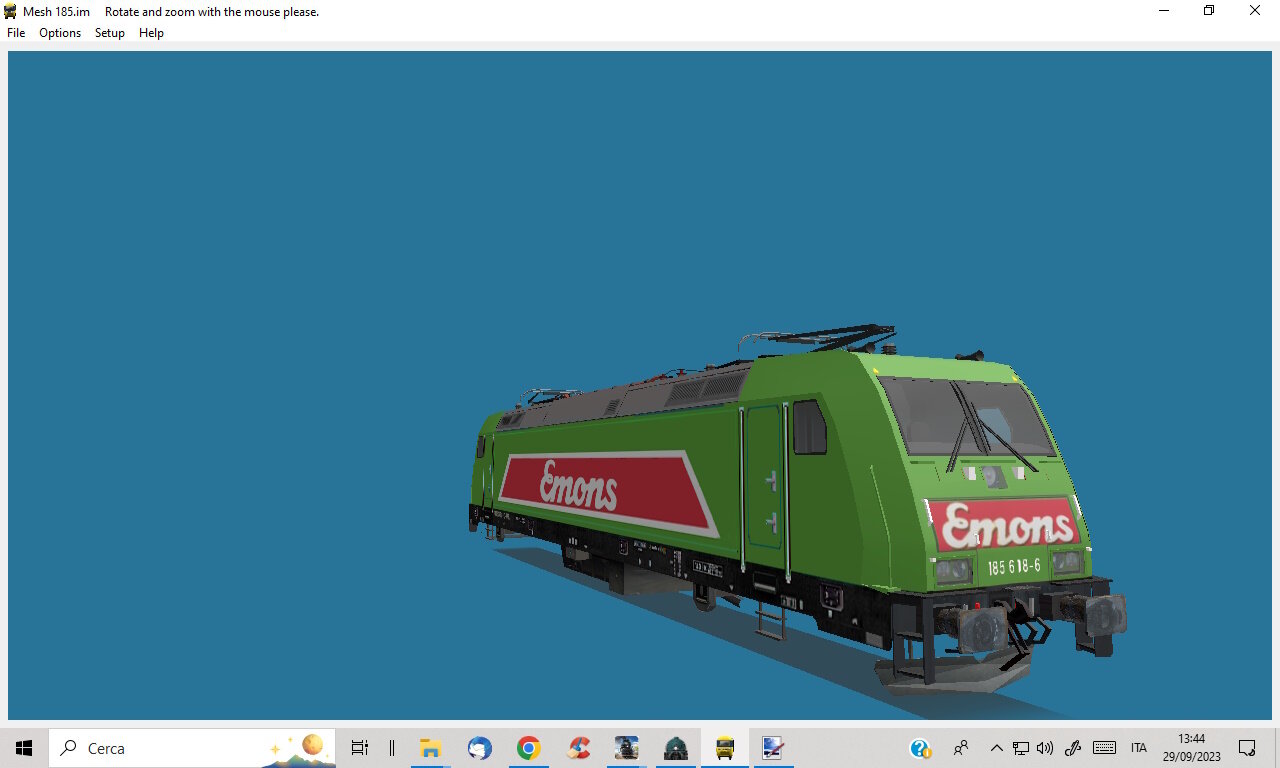The image size is (1280, 768).
Task: Show hidden system tray icons
Action: point(996,748)
